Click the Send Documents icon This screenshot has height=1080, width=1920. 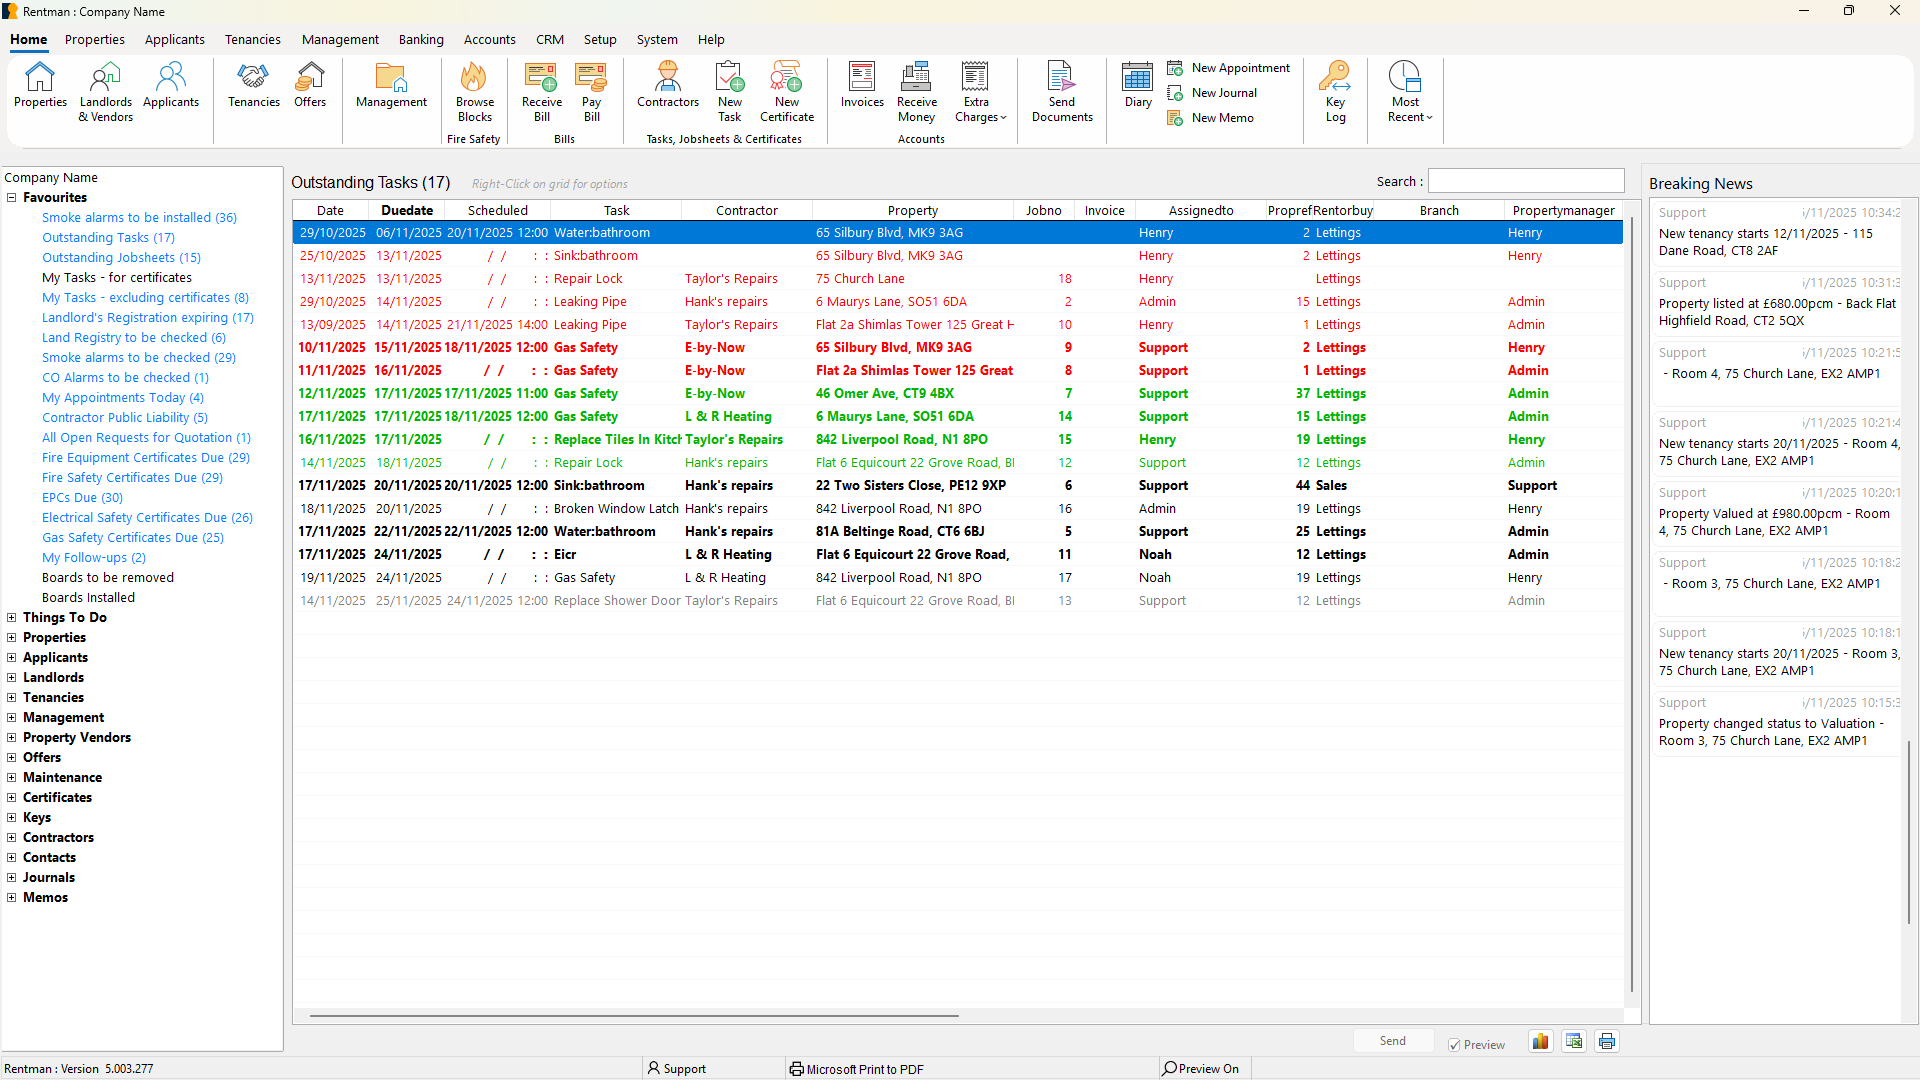(1061, 90)
